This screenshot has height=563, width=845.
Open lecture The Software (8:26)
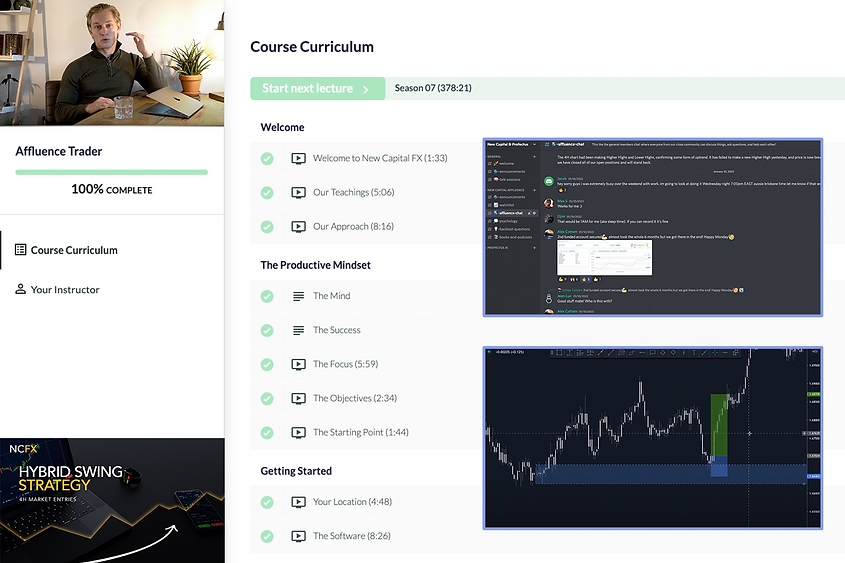click(352, 536)
